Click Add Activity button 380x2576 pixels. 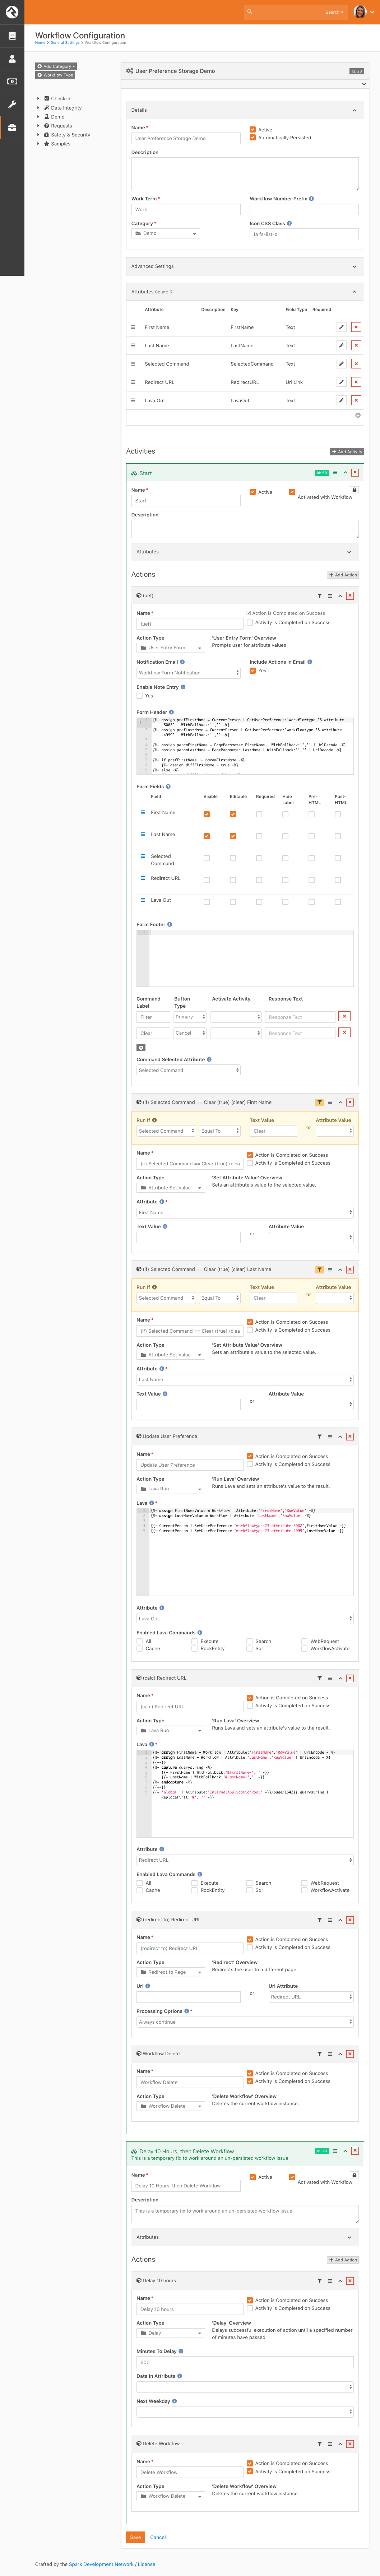tap(347, 452)
